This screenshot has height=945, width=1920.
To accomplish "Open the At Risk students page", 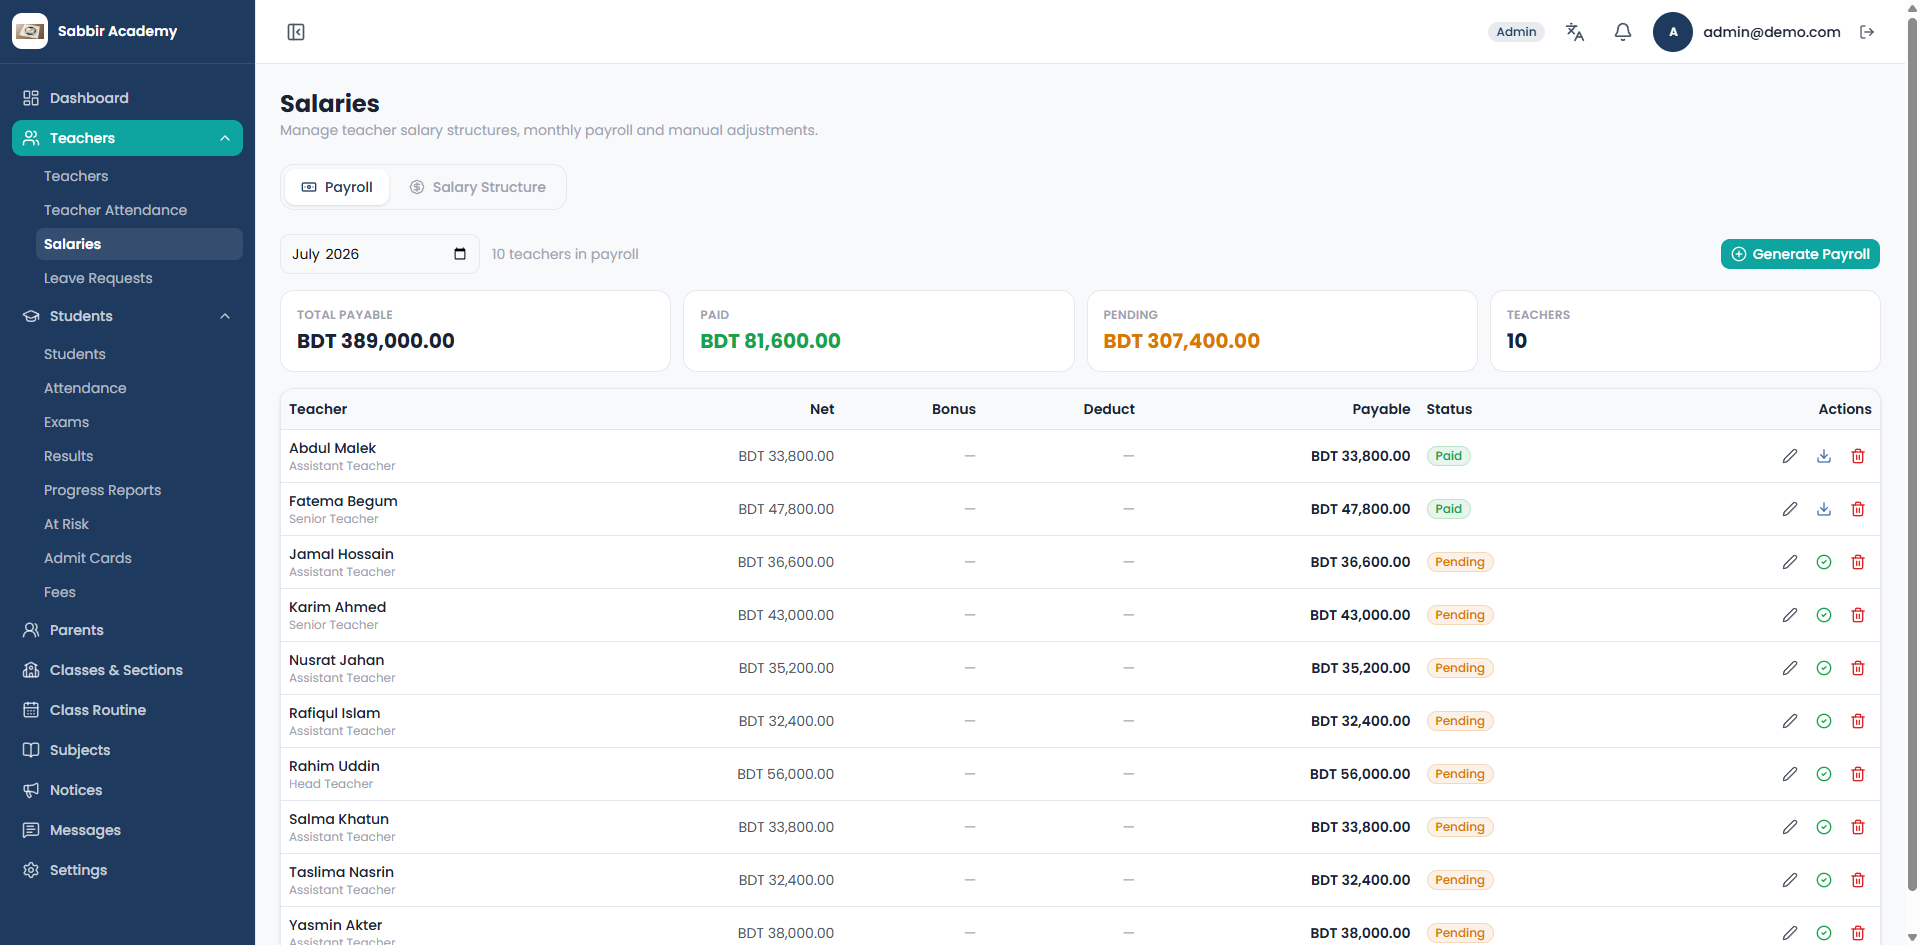I will [139, 524].
